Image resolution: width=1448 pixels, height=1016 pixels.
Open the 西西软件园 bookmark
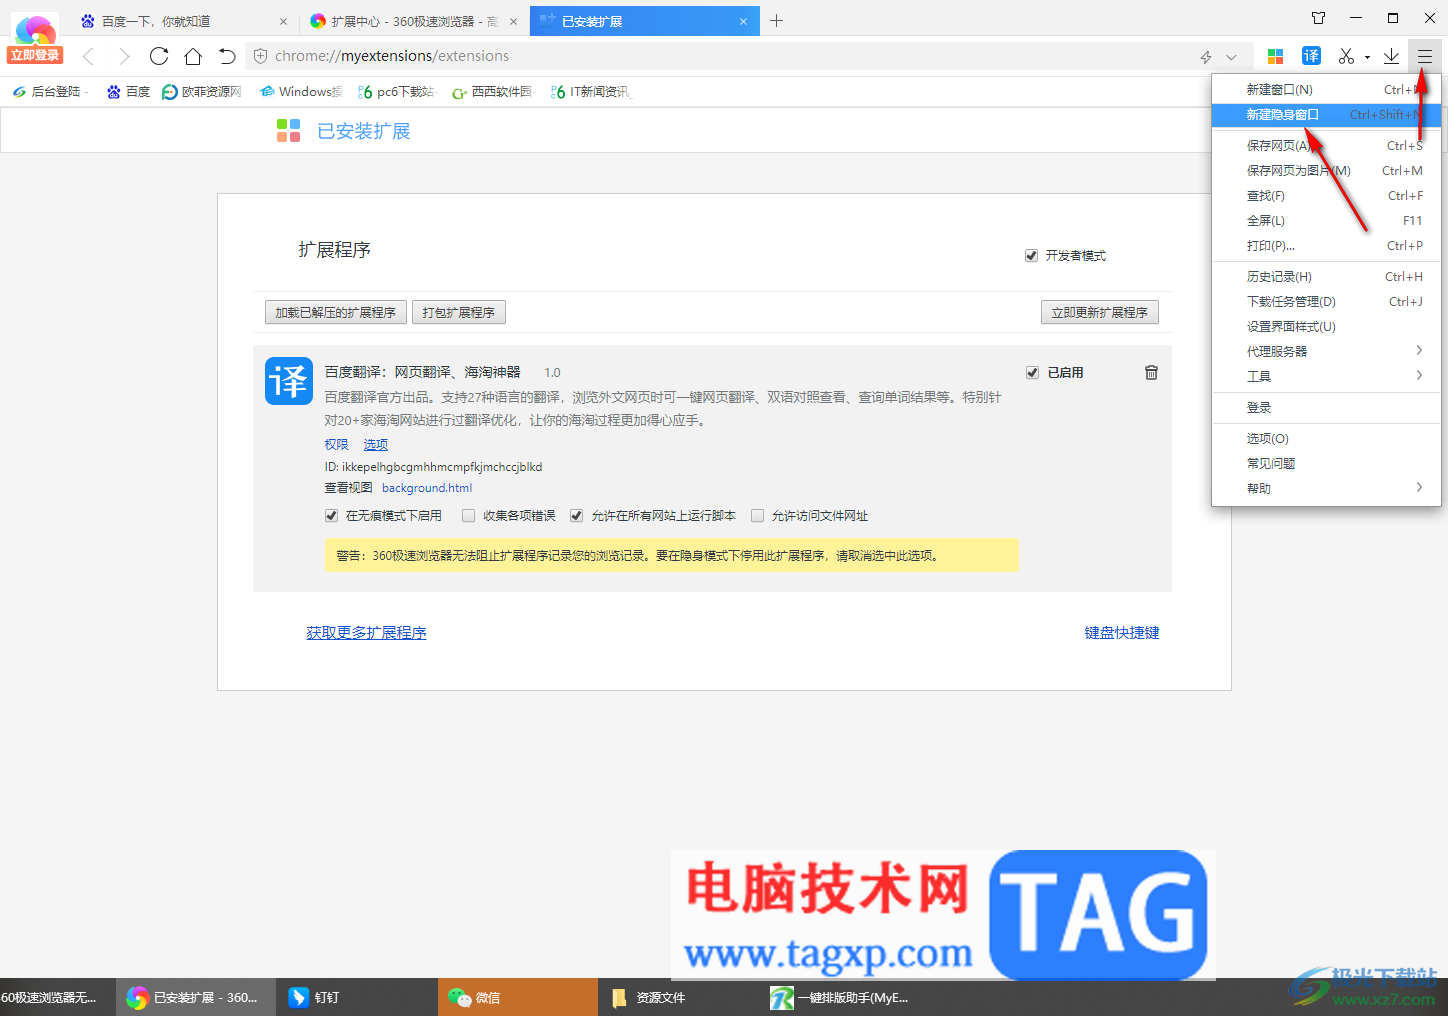pos(492,92)
